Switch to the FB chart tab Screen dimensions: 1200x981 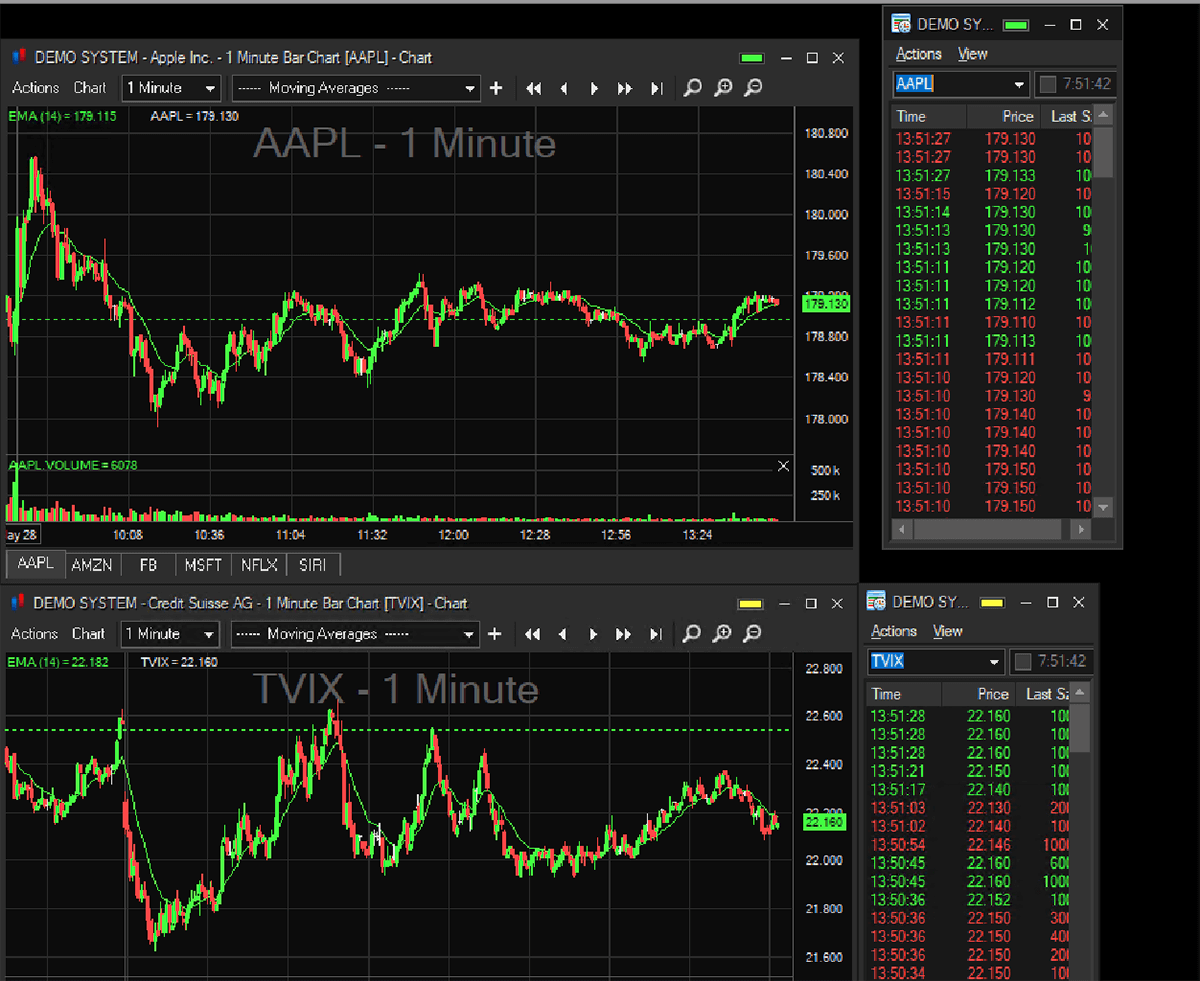148,565
